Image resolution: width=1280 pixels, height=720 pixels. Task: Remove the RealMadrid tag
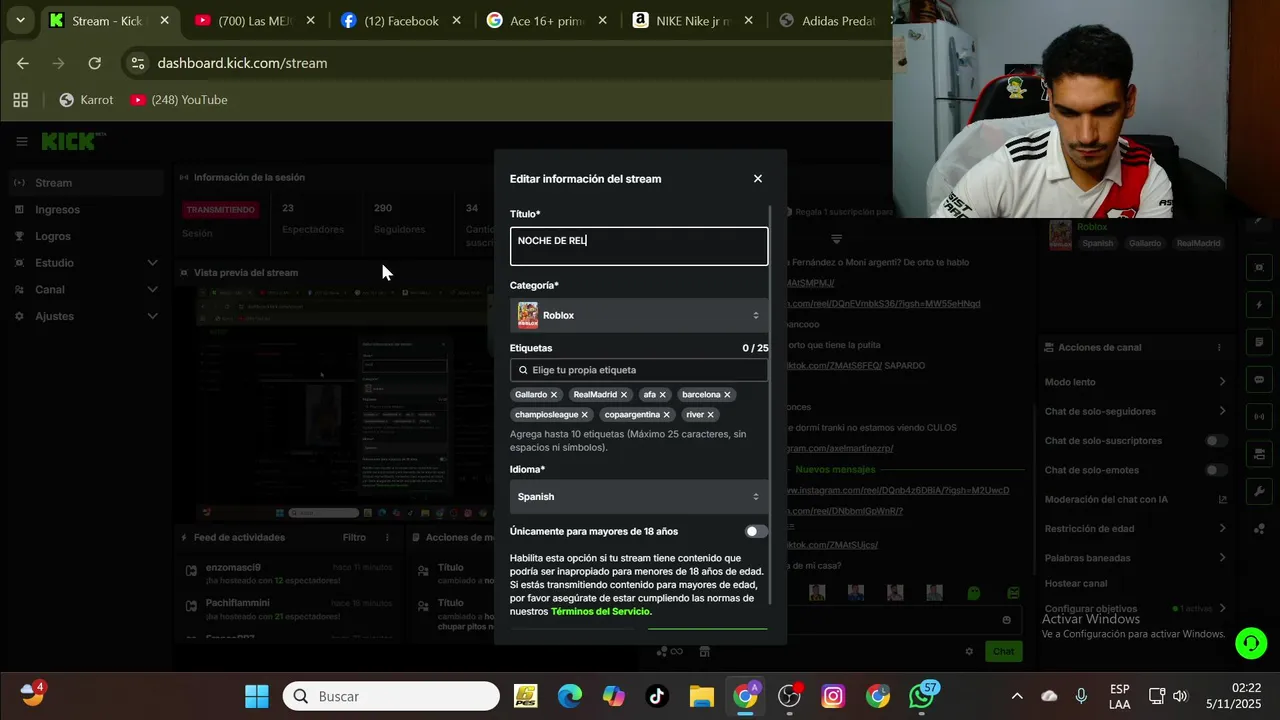(x=624, y=395)
